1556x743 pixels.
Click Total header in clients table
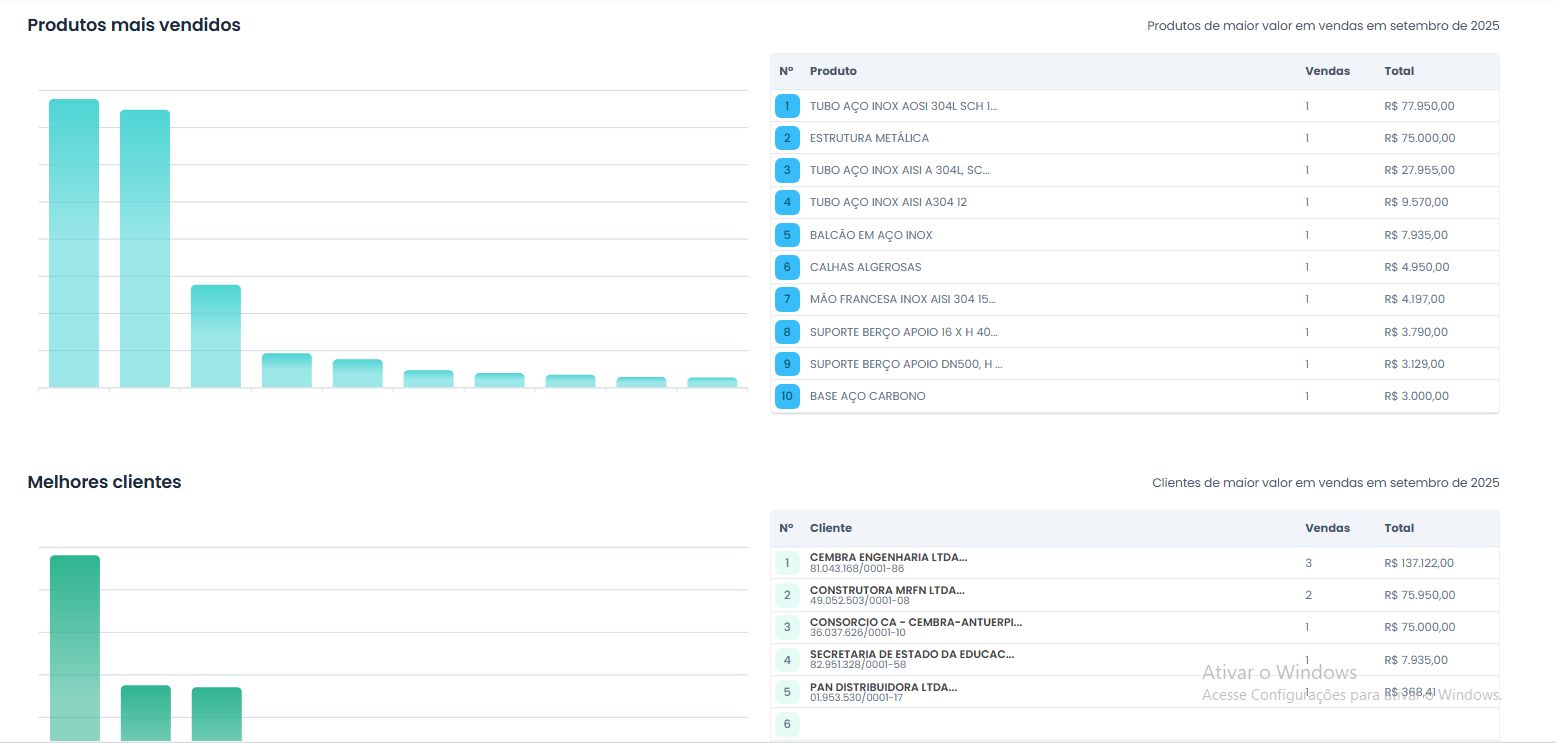1399,528
